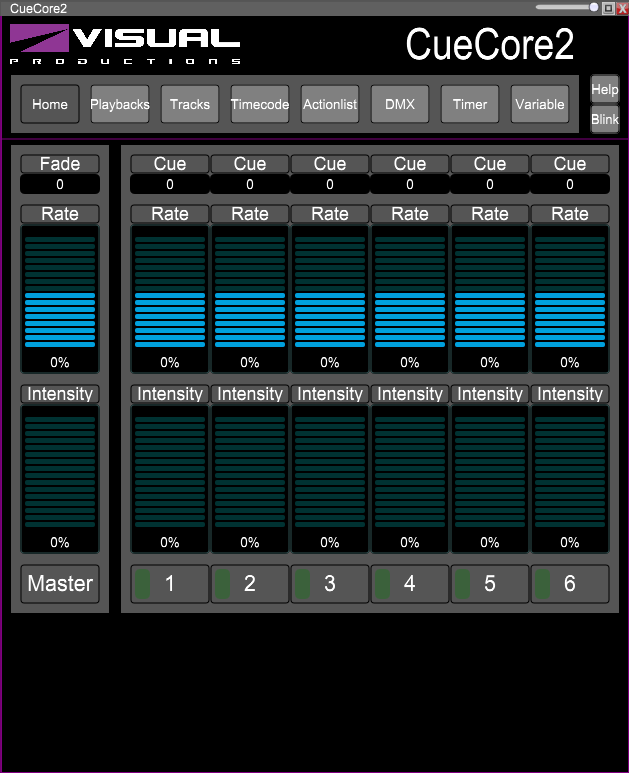
Task: Click the Cue value field above playback 6
Action: pos(570,184)
